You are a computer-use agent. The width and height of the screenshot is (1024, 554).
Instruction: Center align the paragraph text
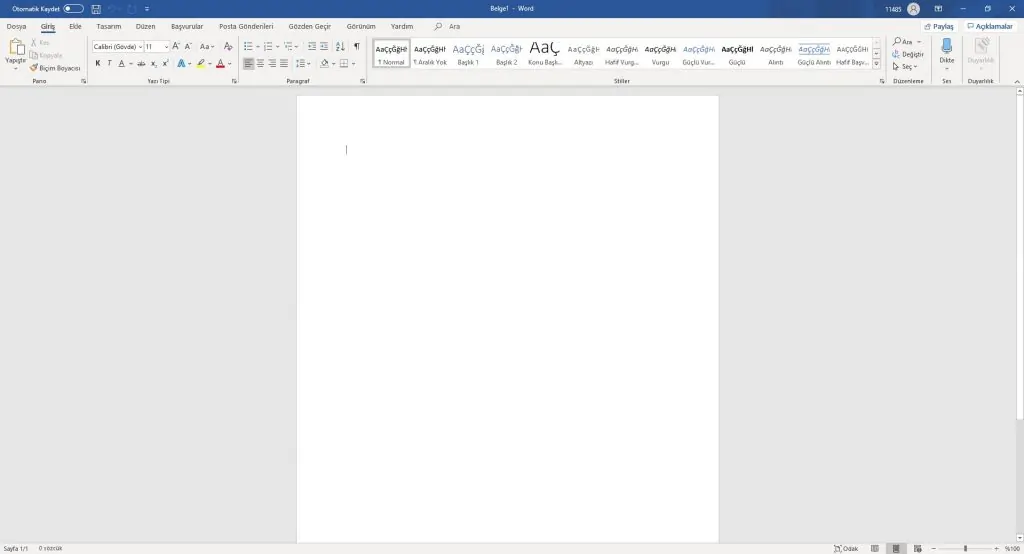pos(260,63)
